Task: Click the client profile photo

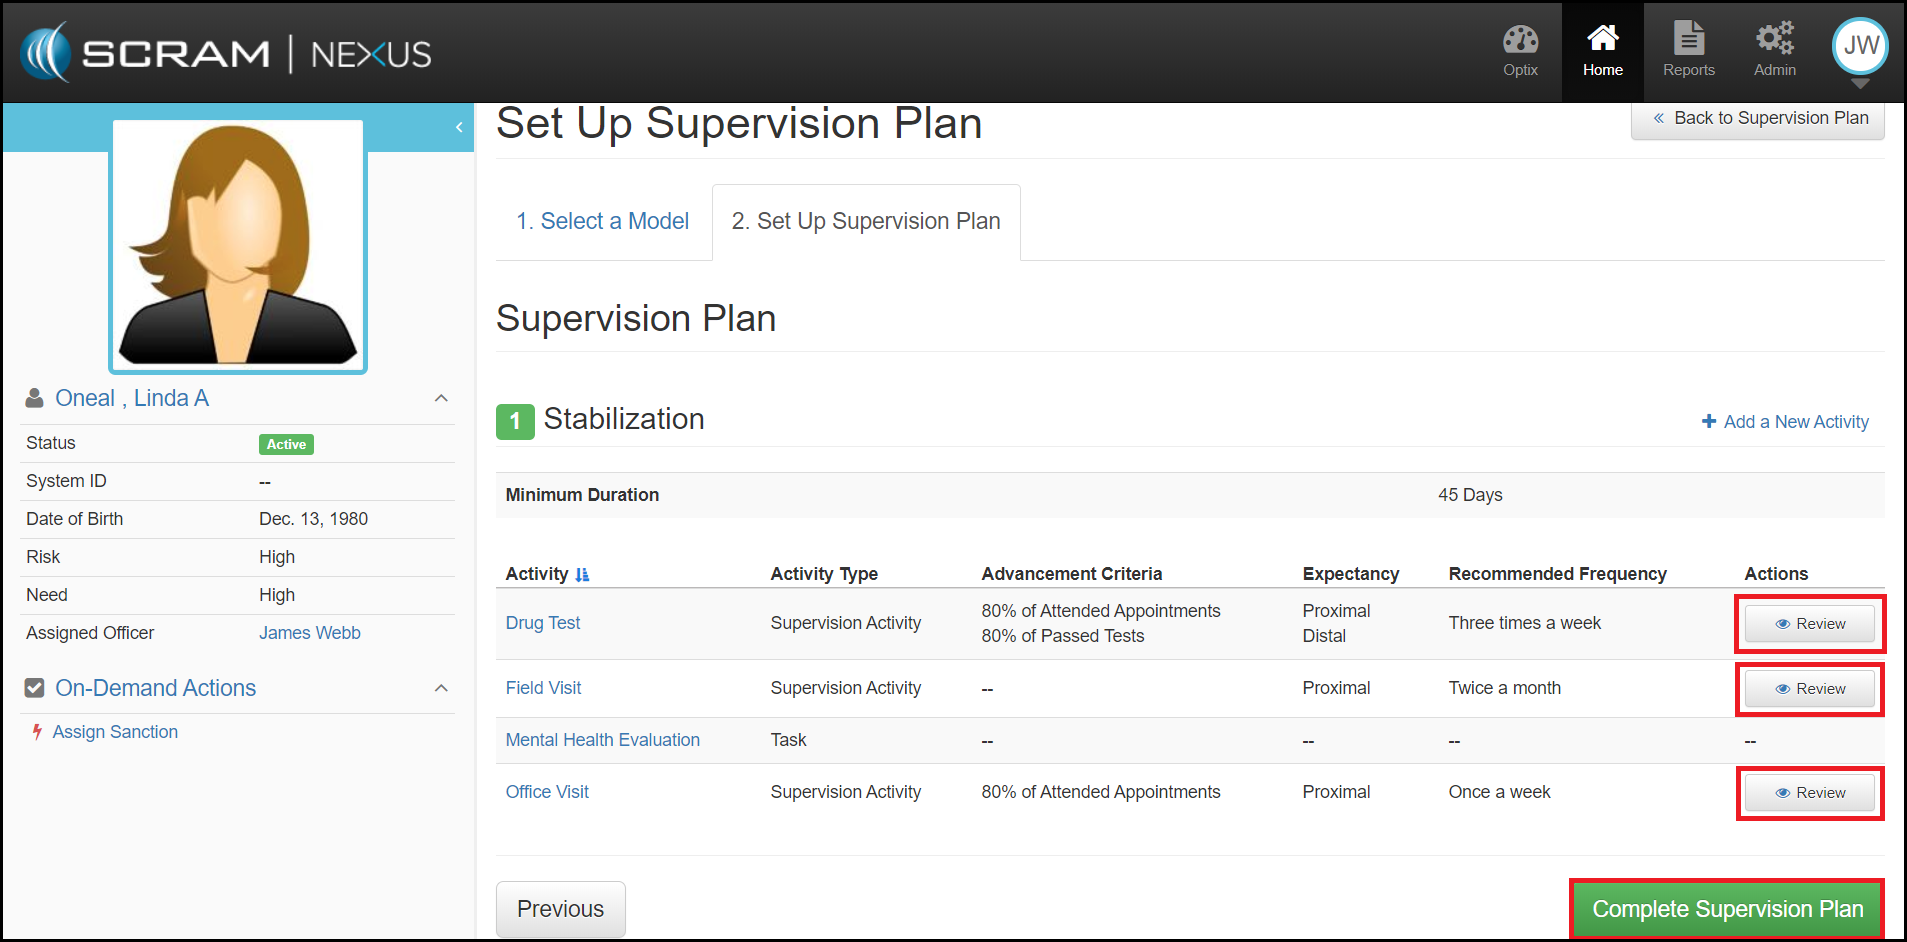Action: click(238, 245)
